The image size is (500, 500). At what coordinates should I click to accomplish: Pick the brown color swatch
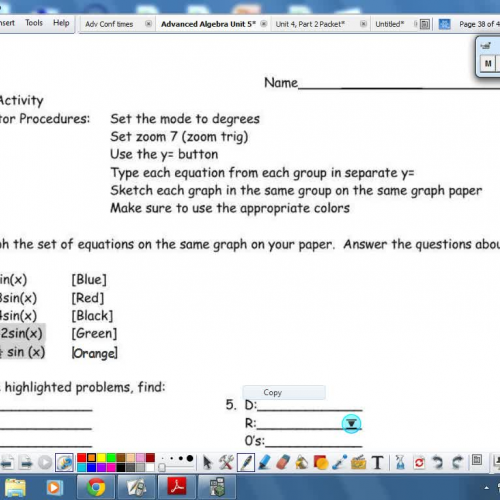[121, 458]
